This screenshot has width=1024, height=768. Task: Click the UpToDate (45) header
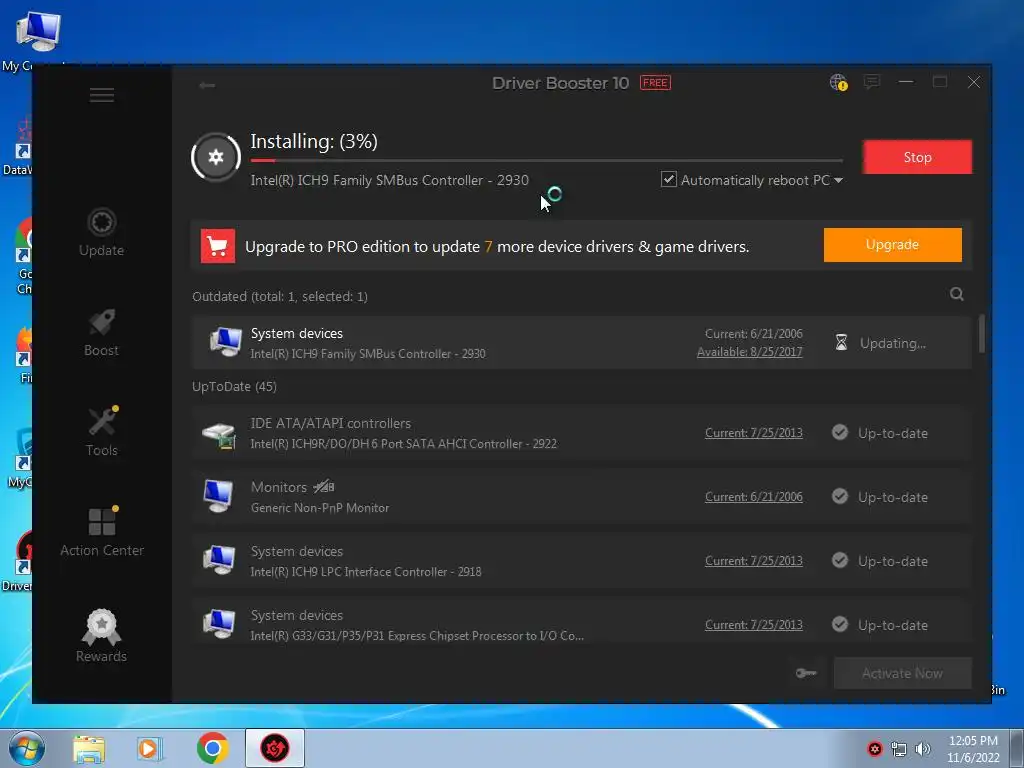234,387
